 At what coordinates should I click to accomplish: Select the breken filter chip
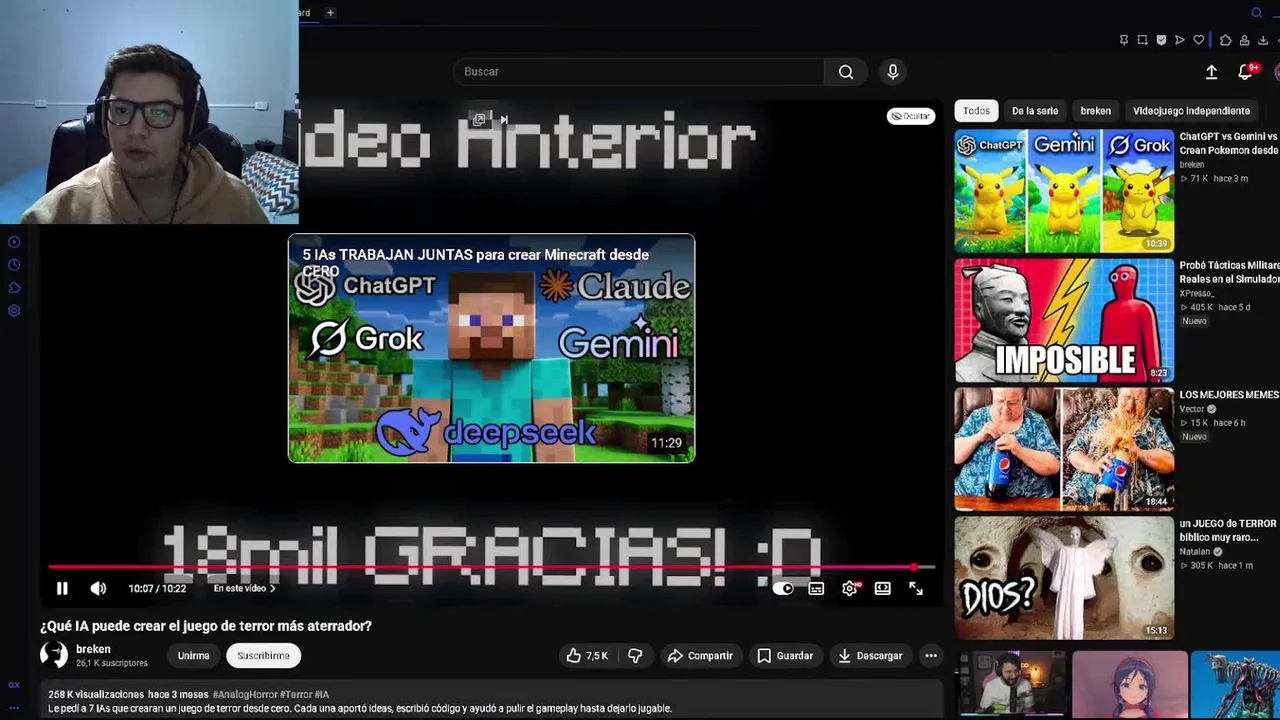pyautogui.click(x=1095, y=111)
